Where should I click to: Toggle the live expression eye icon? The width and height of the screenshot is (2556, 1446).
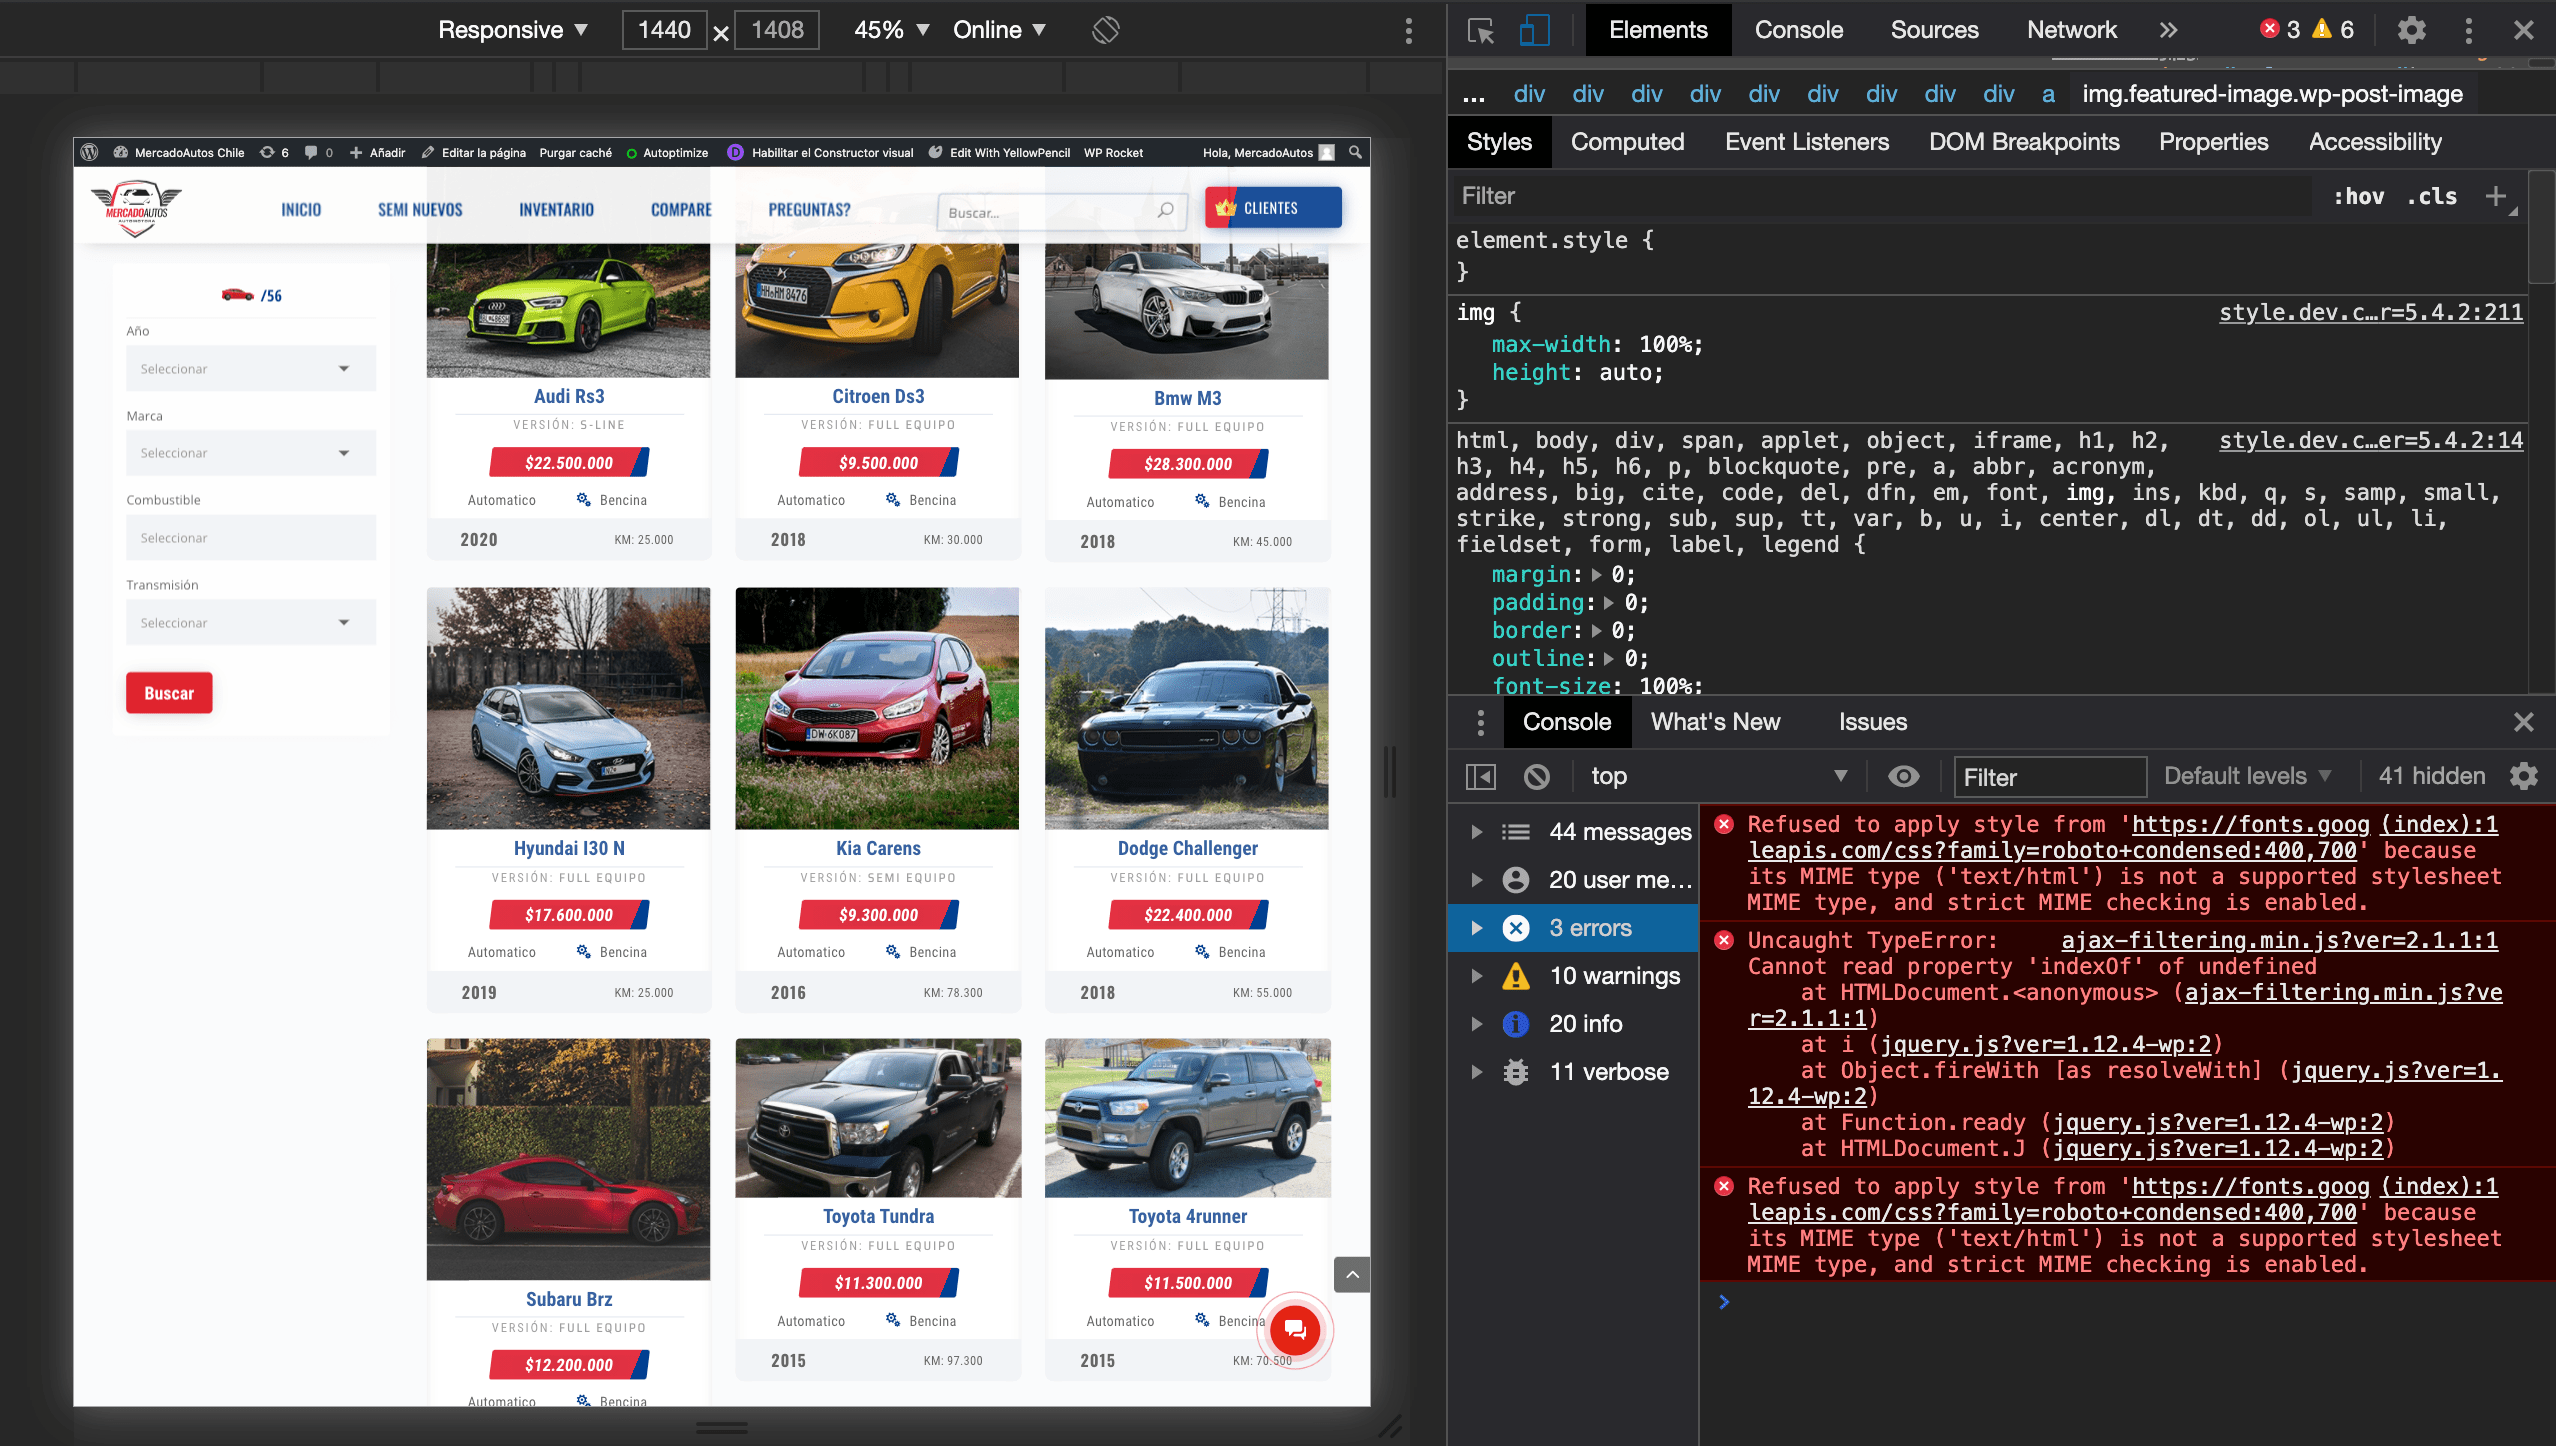(x=1904, y=777)
